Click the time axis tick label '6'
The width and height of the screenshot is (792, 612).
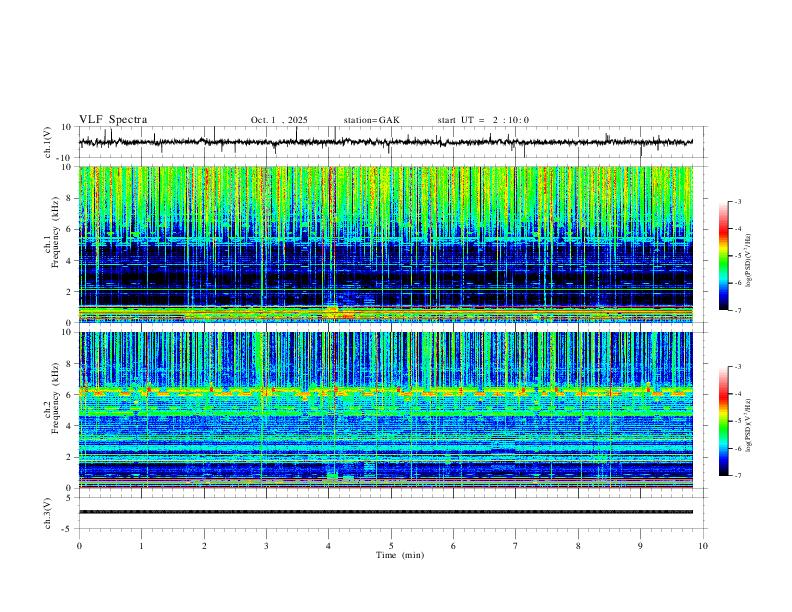tap(453, 546)
